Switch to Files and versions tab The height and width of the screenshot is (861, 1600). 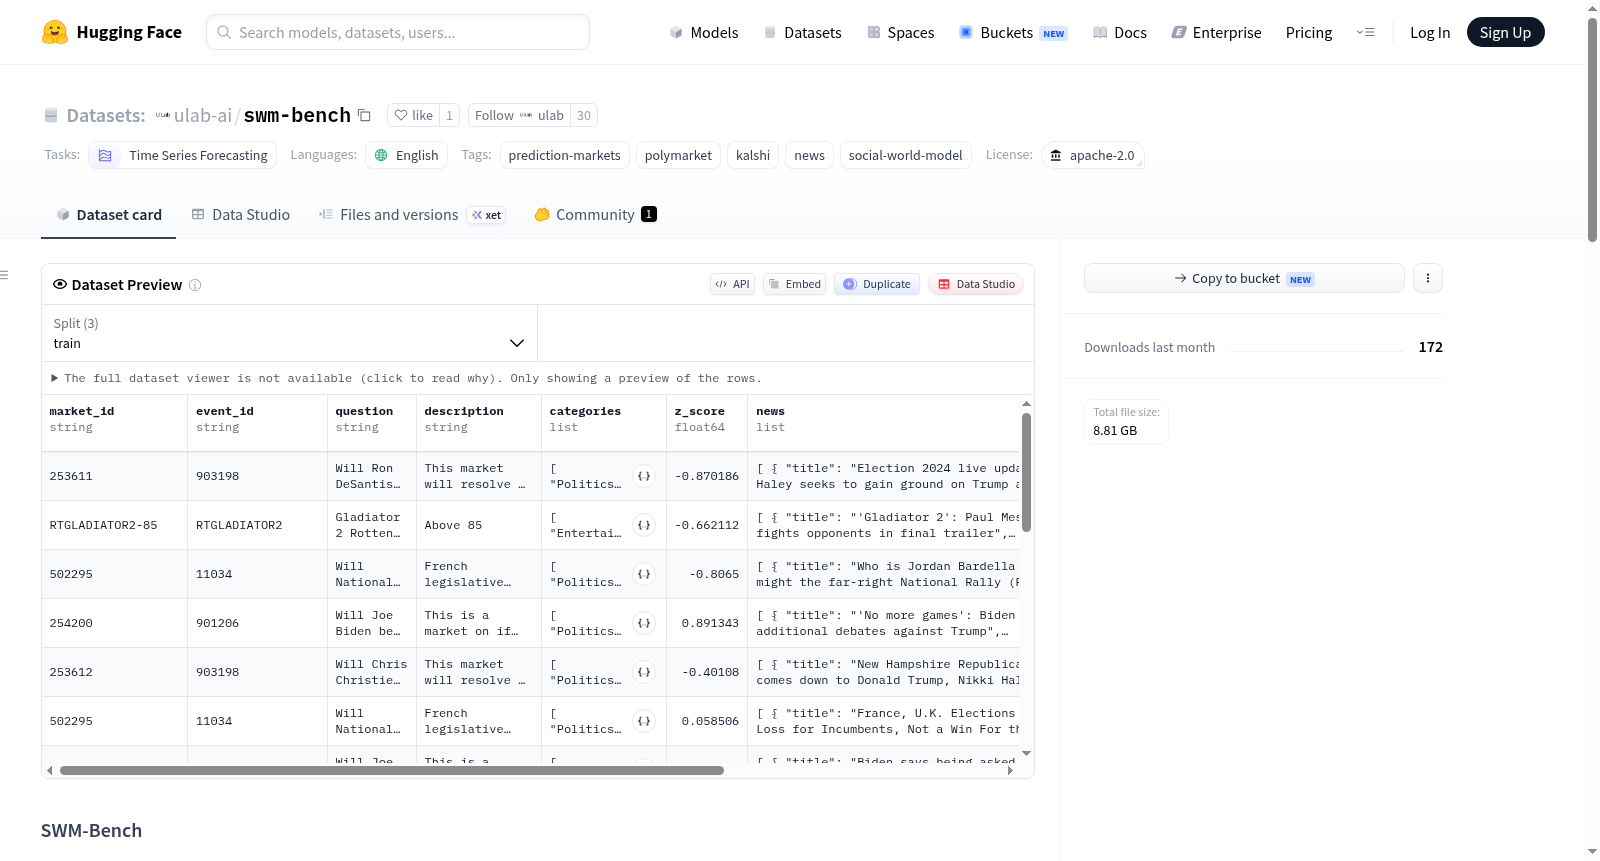pos(411,214)
